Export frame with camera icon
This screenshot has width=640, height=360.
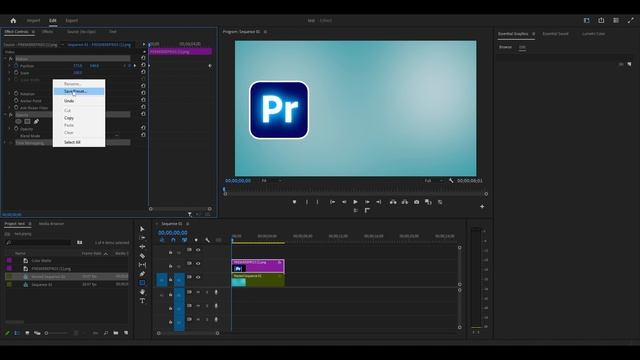point(416,202)
